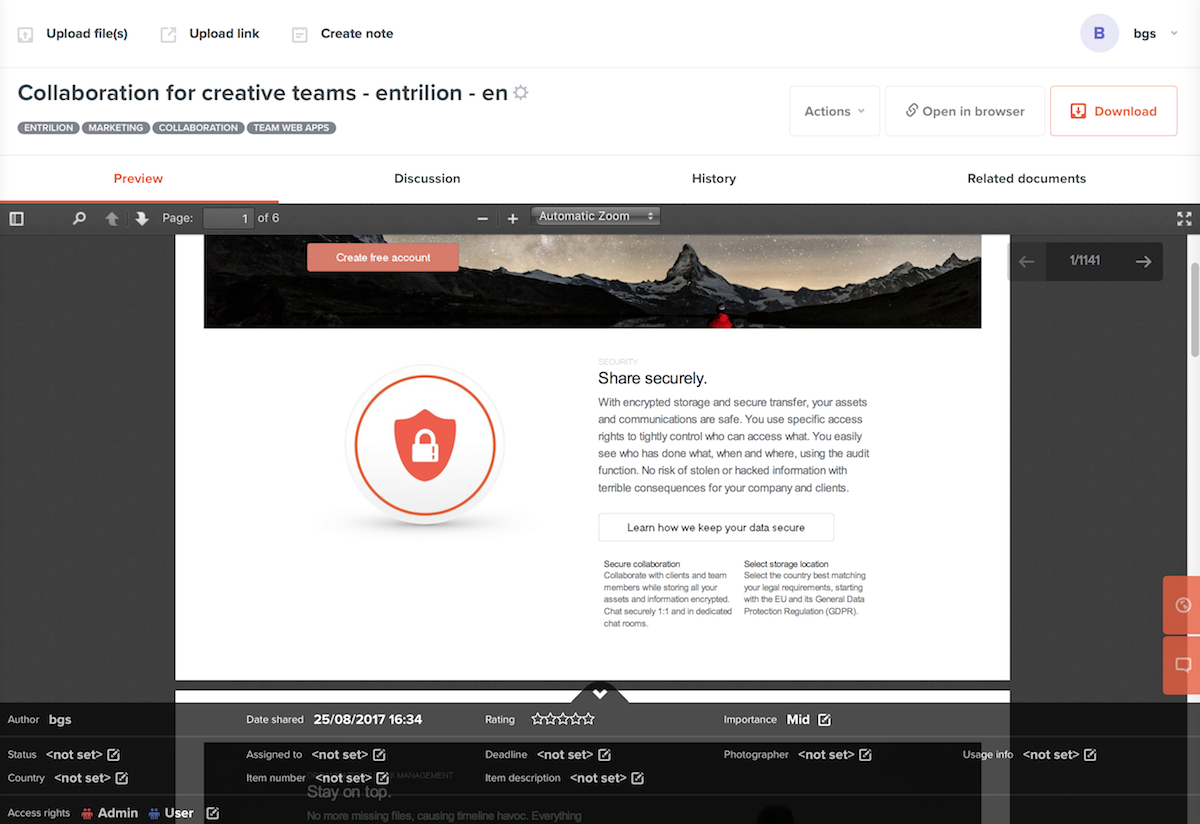Open the Related documents tab
Viewport: 1200px width, 824px height.
1027,179
